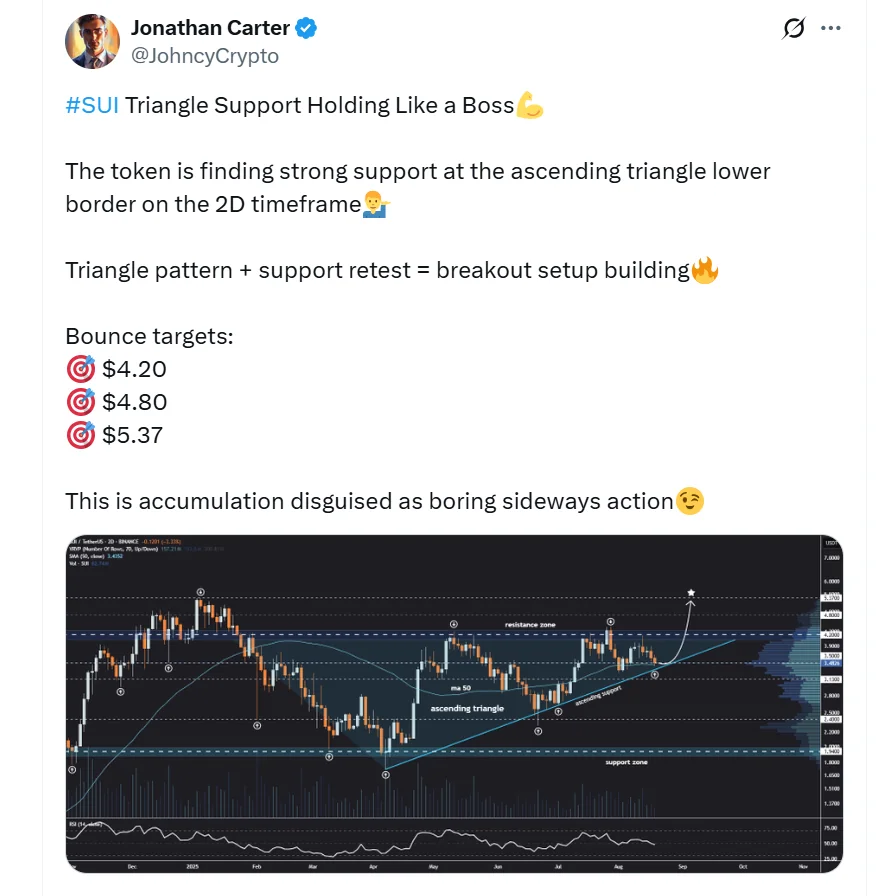Select the SMA (50, close) indicator label
The height and width of the screenshot is (896, 891).
click(88, 558)
